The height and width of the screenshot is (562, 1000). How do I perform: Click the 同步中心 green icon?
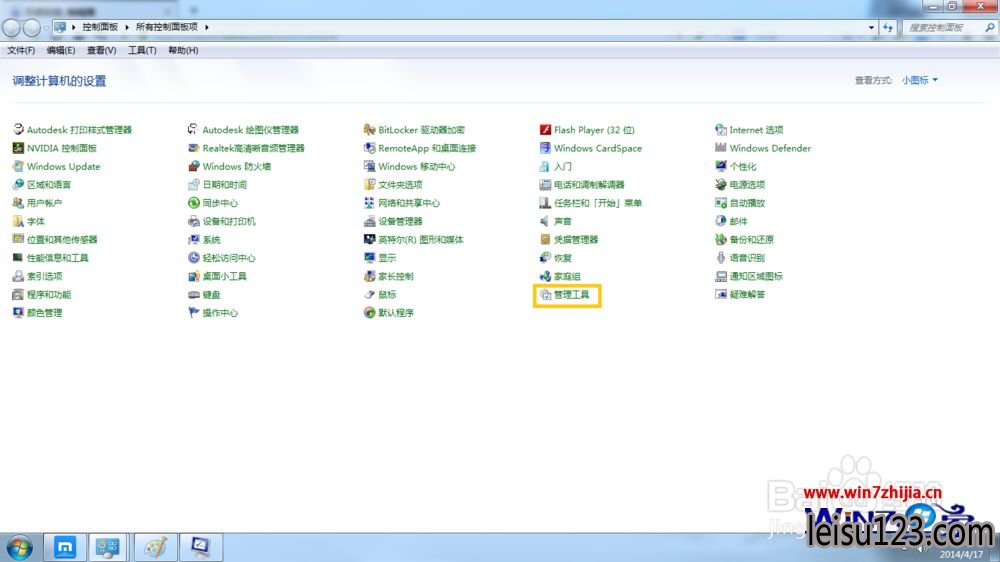(x=194, y=203)
